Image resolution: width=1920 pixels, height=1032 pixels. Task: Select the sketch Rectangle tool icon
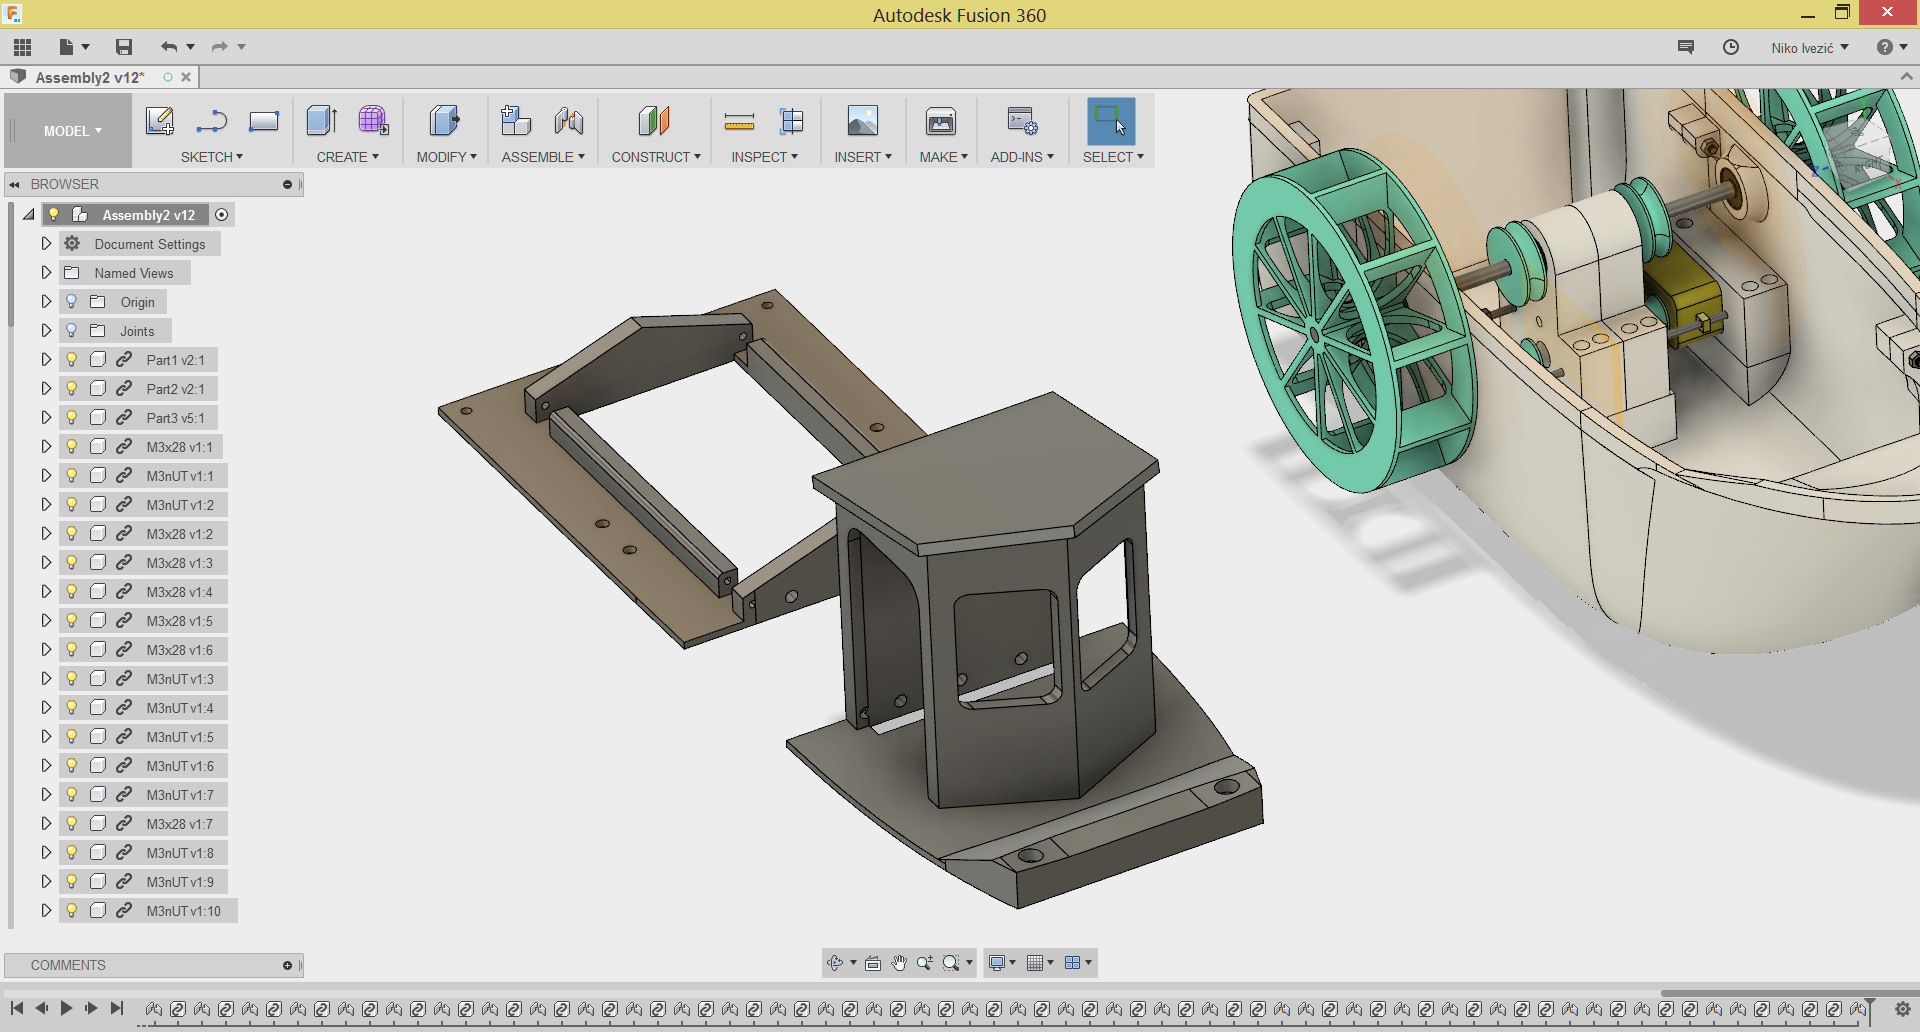click(264, 121)
